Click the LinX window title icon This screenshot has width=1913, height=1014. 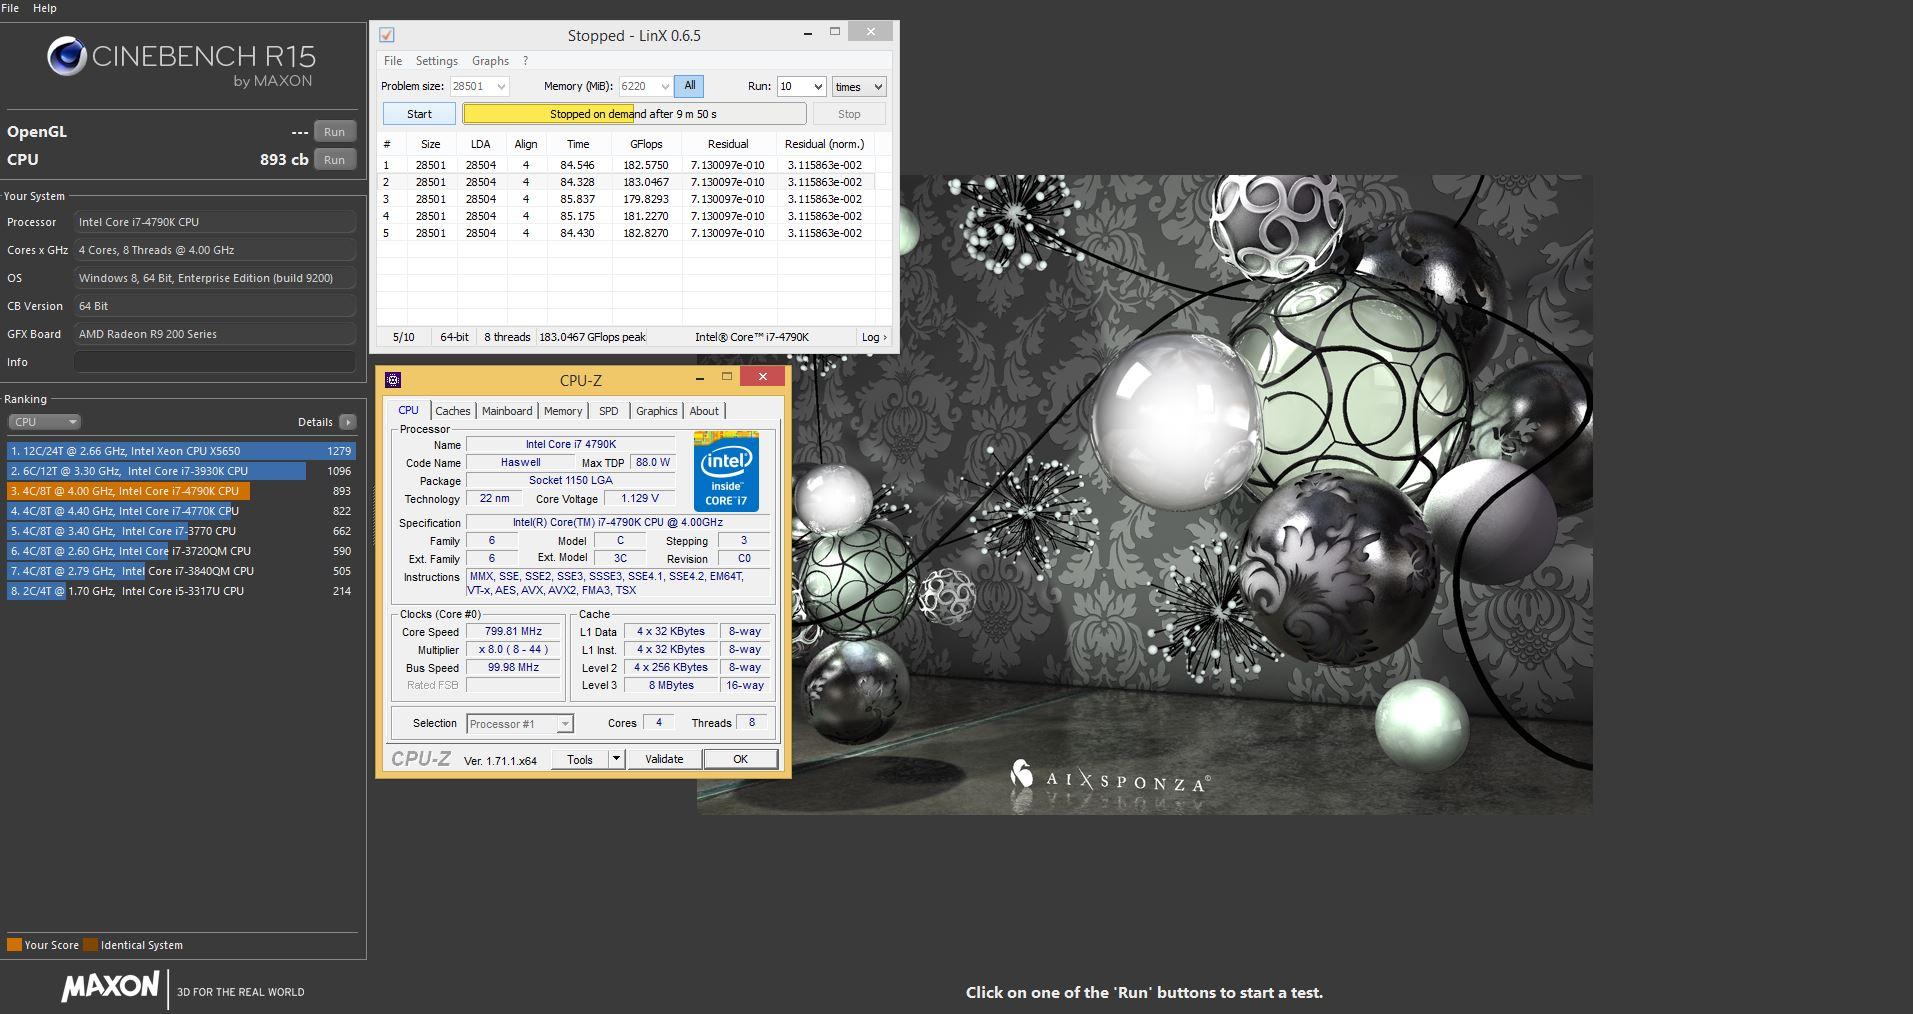click(x=386, y=35)
